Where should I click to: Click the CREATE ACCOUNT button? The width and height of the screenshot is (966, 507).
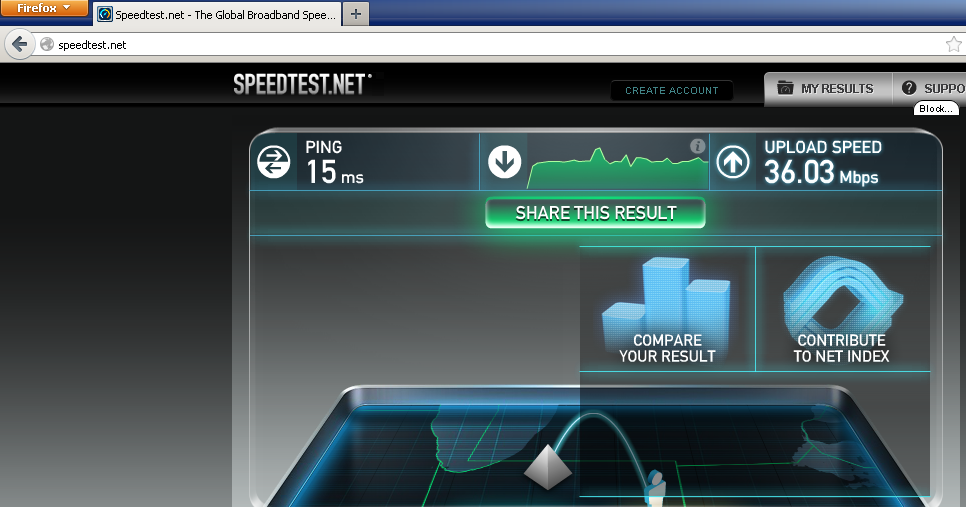(672, 91)
